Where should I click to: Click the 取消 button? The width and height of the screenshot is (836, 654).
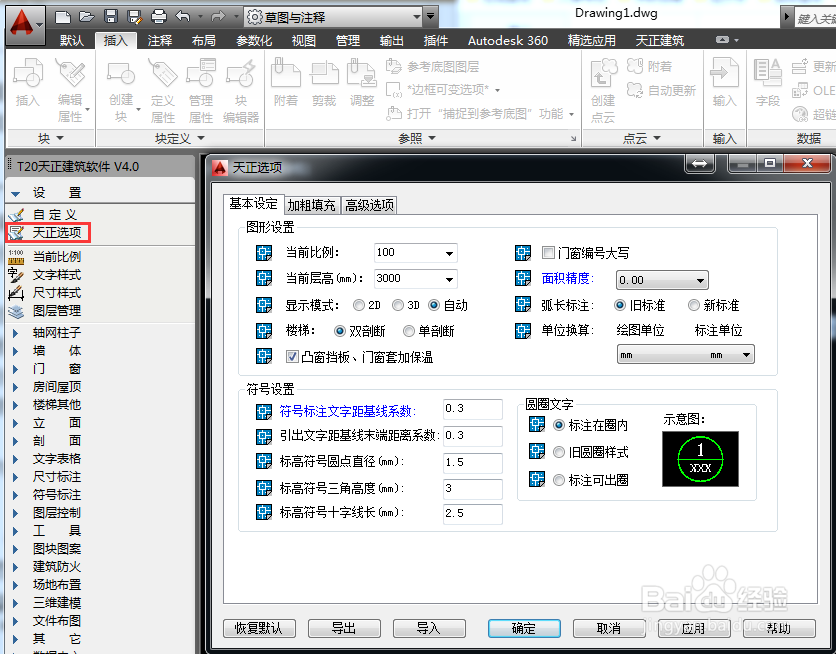(608, 628)
